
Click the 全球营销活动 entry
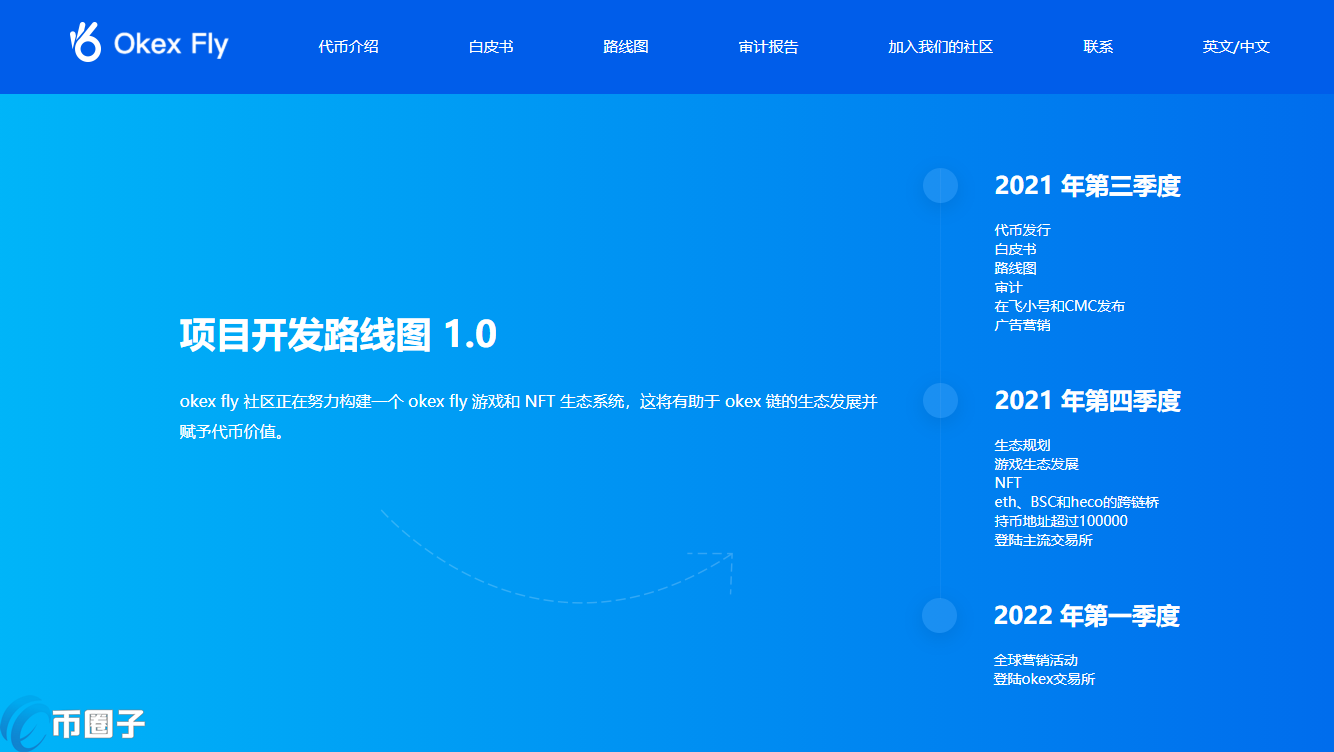(x=1035, y=660)
